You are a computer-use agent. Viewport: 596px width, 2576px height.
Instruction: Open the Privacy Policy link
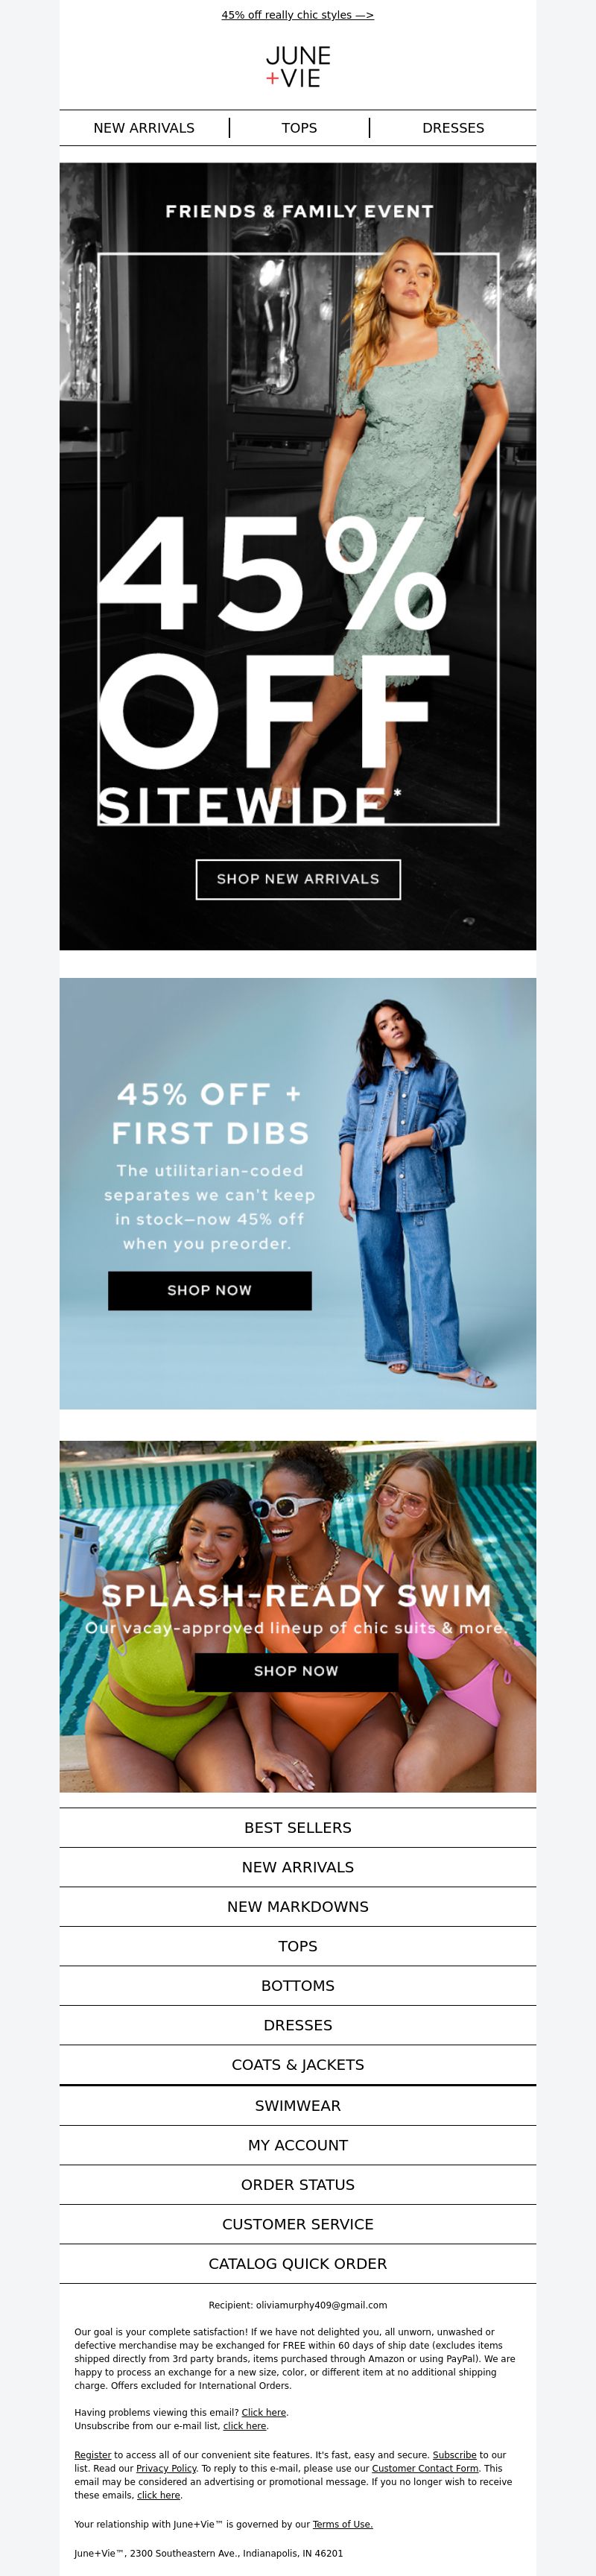point(166,2468)
